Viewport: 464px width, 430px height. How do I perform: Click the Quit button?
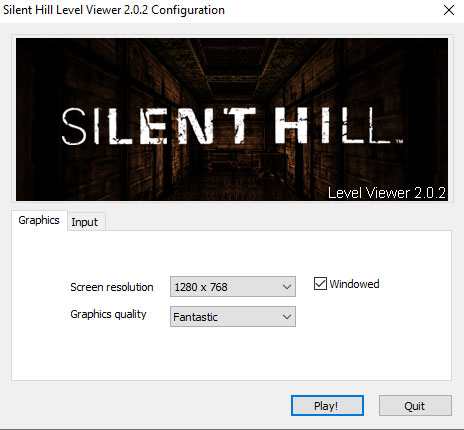tap(415, 406)
